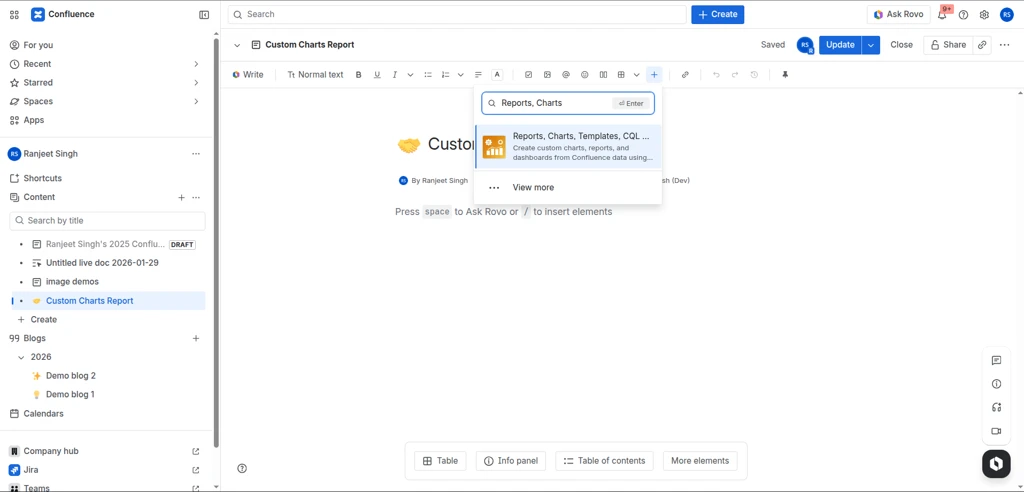Click View more in the insert menu
The image size is (1024, 492).
click(x=568, y=188)
